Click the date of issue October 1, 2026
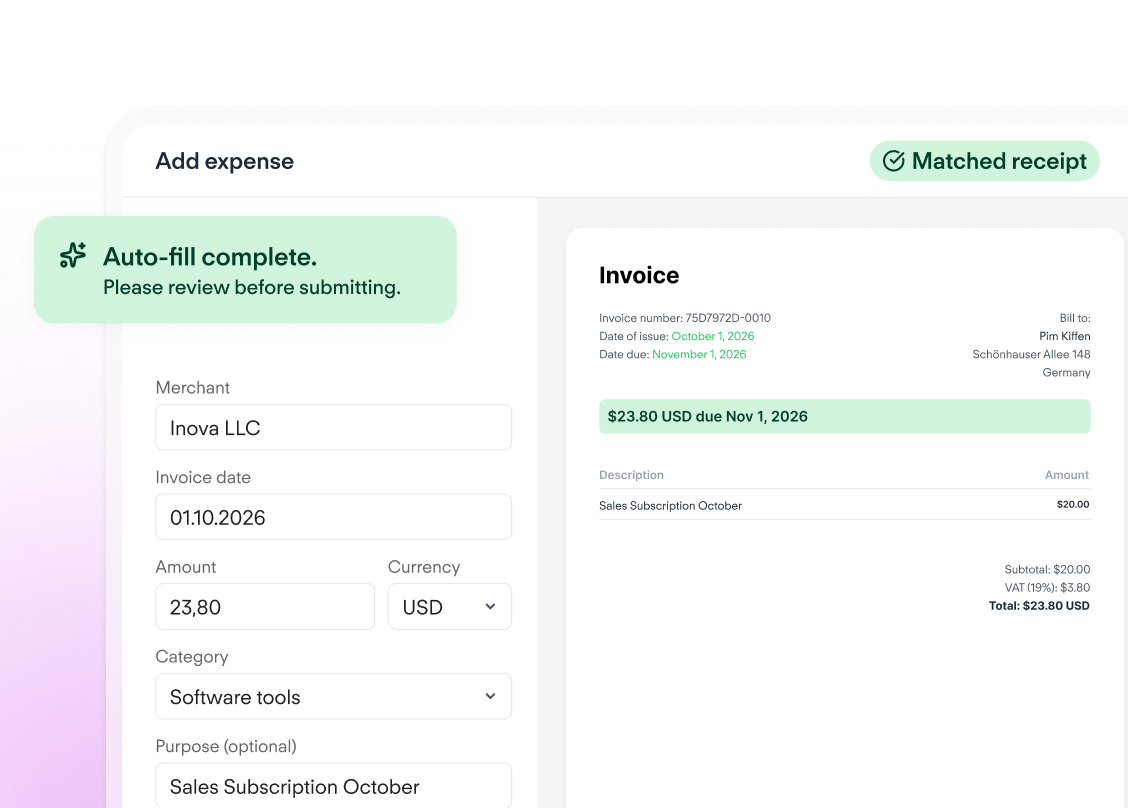Image resolution: width=1128 pixels, height=808 pixels. pyautogui.click(x=713, y=336)
